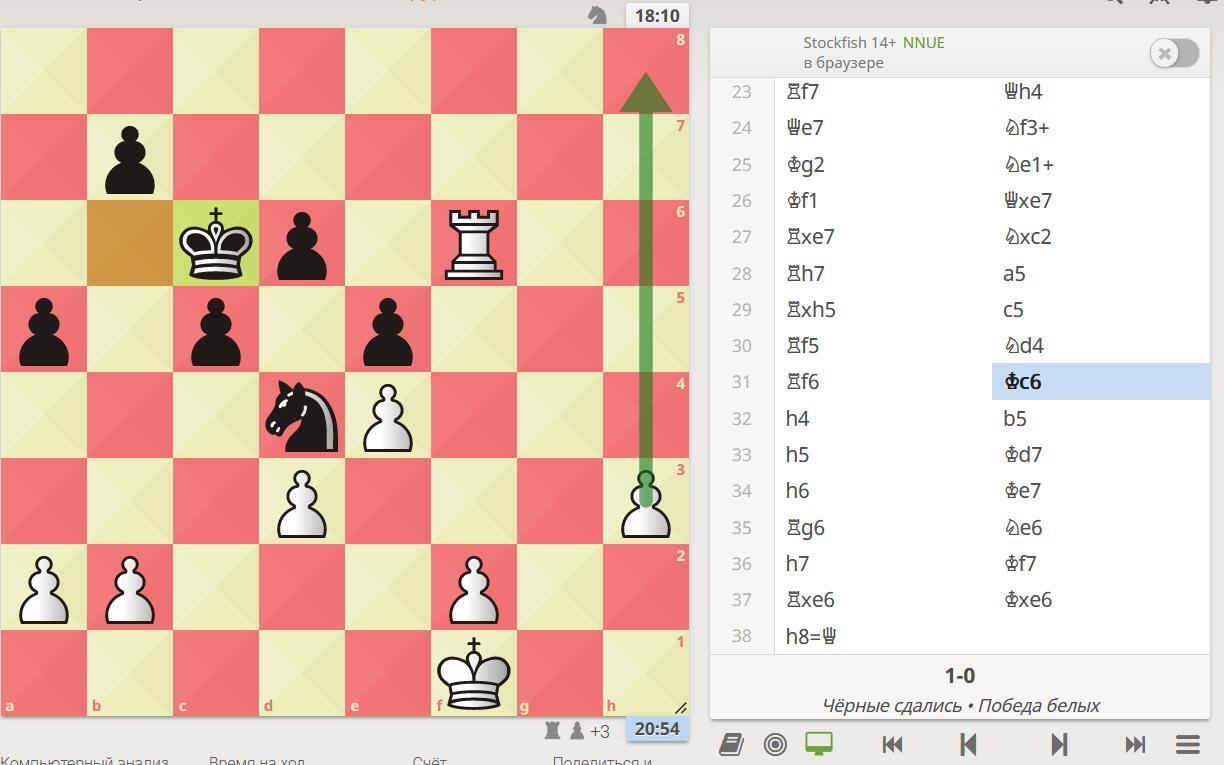Step forward one move

click(x=1059, y=744)
